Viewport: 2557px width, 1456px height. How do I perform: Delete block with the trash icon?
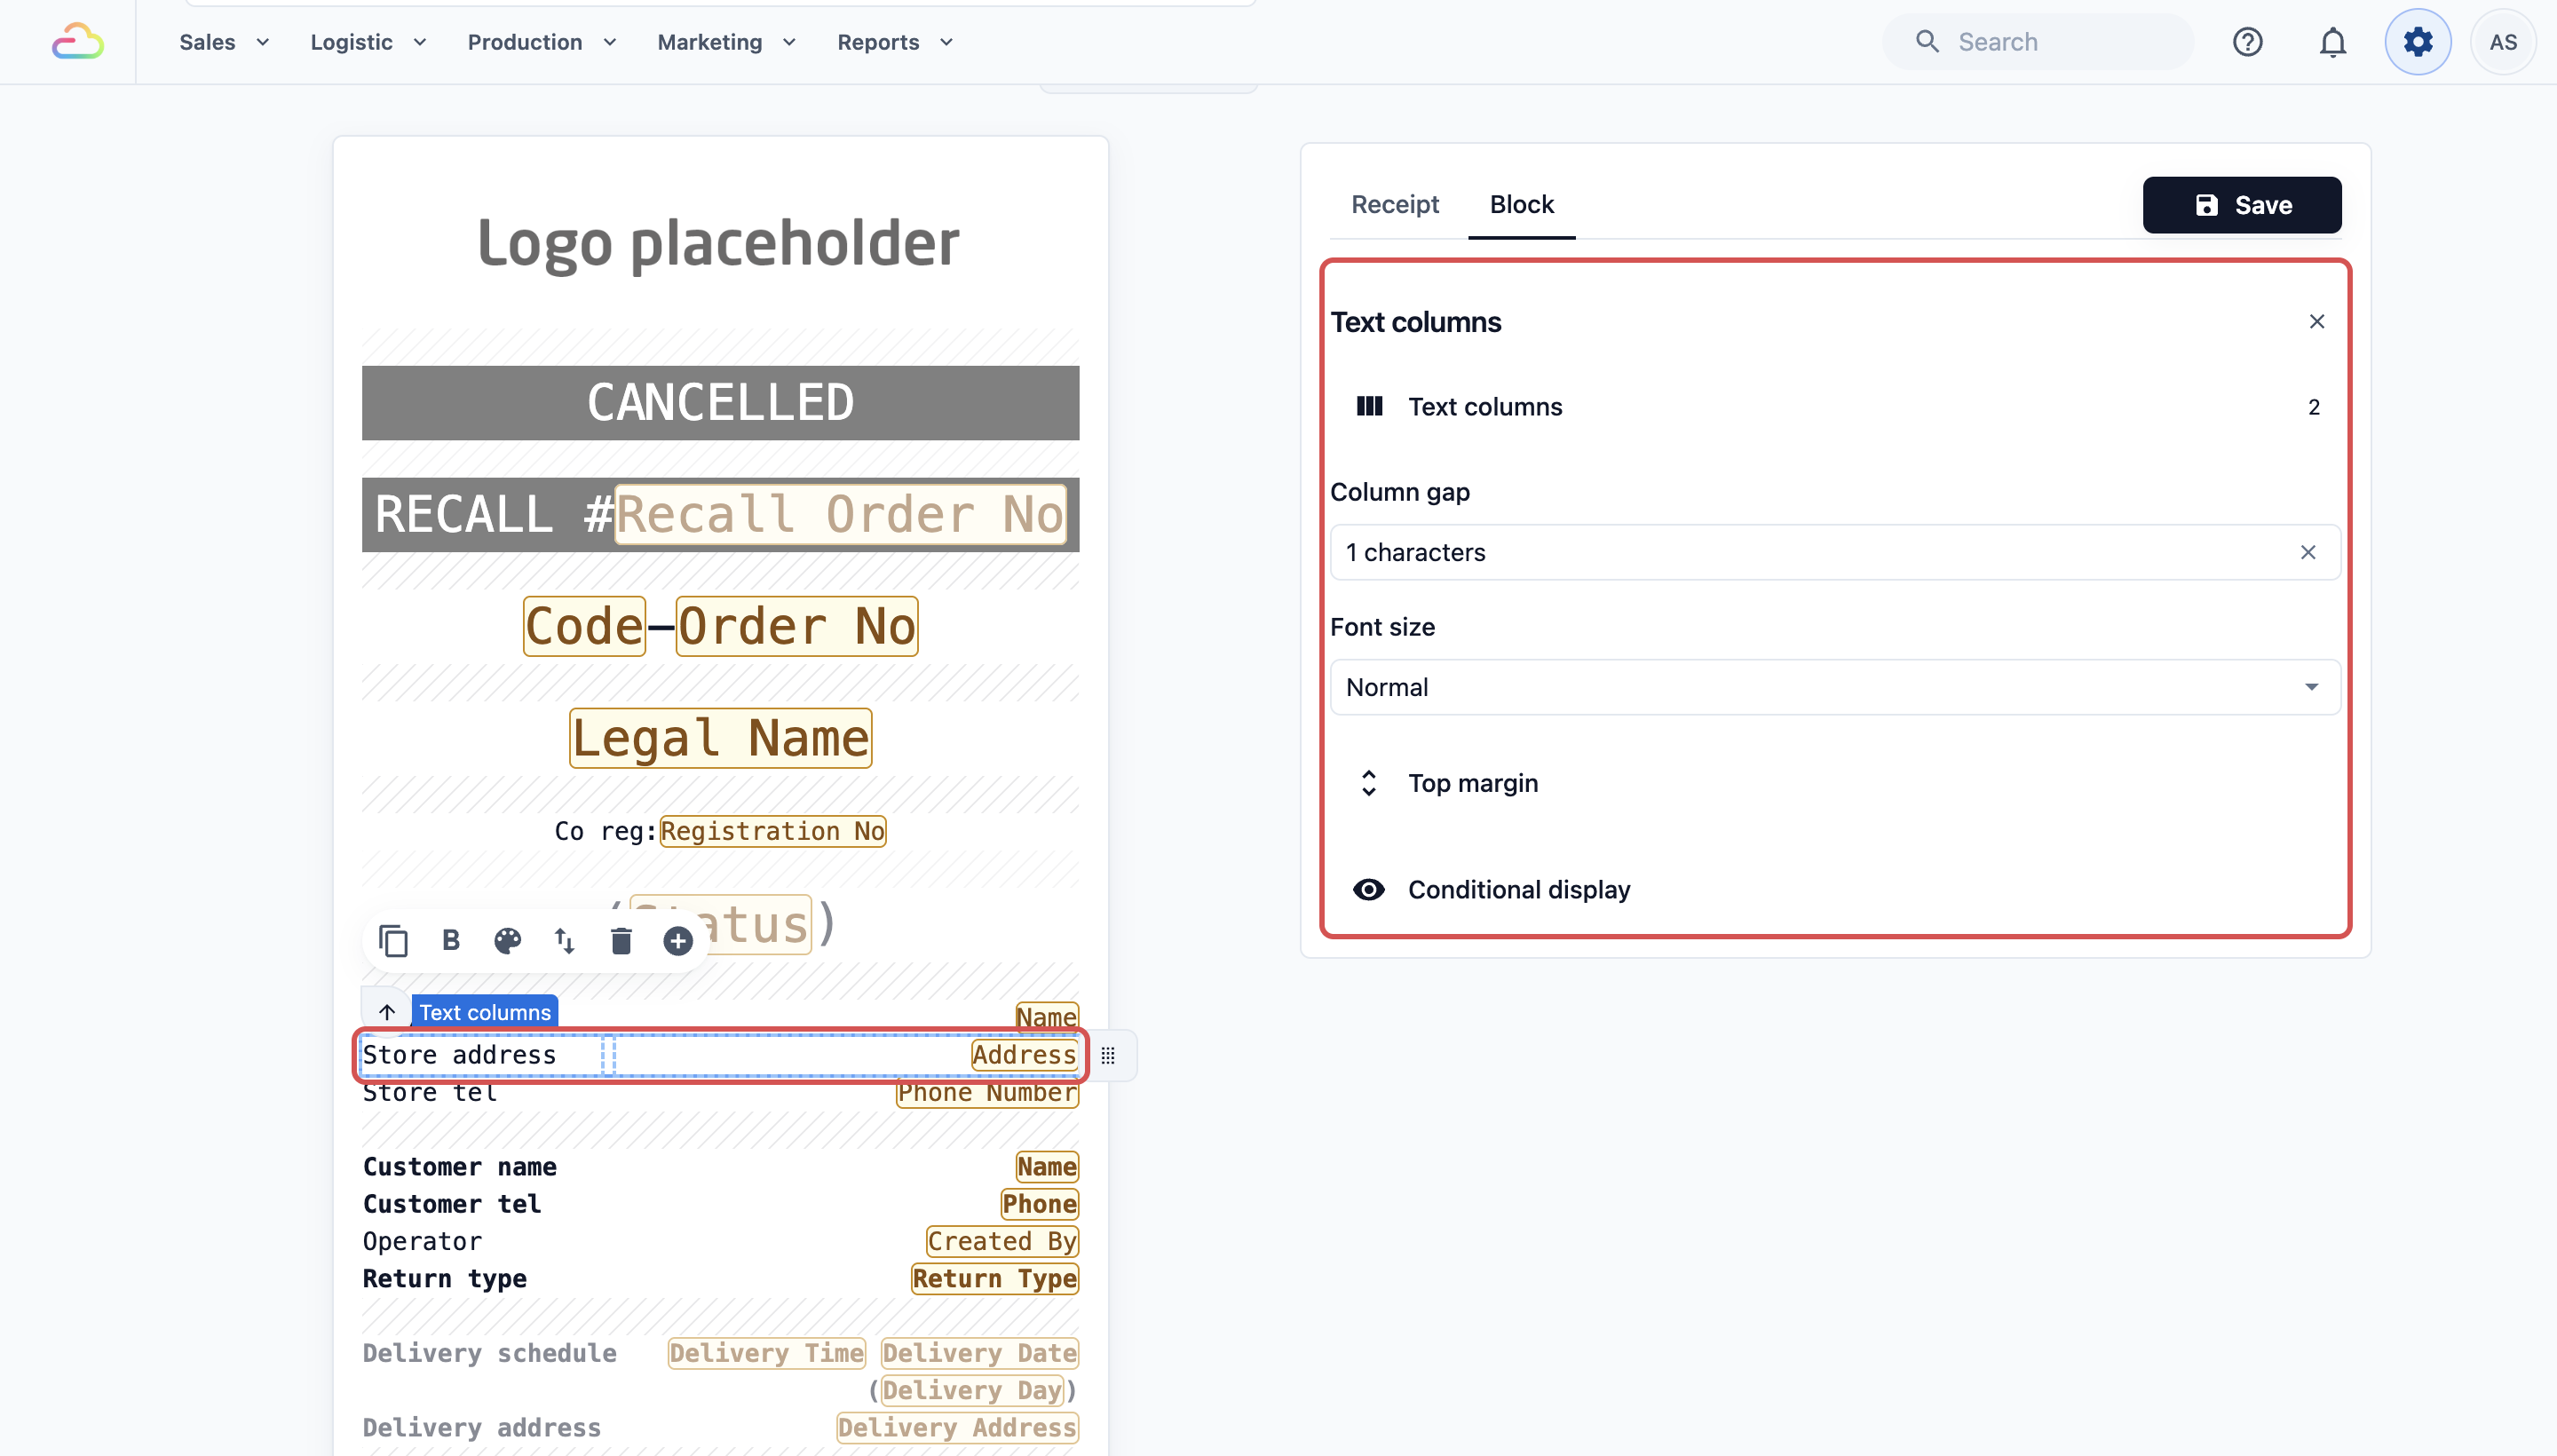[x=621, y=940]
